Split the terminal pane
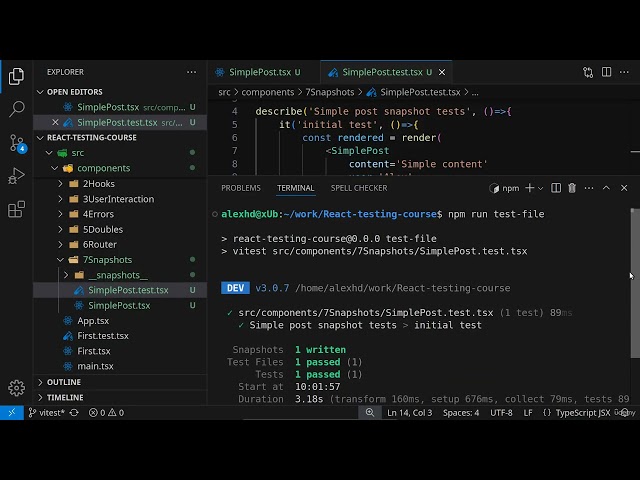The image size is (640, 480). click(x=556, y=188)
